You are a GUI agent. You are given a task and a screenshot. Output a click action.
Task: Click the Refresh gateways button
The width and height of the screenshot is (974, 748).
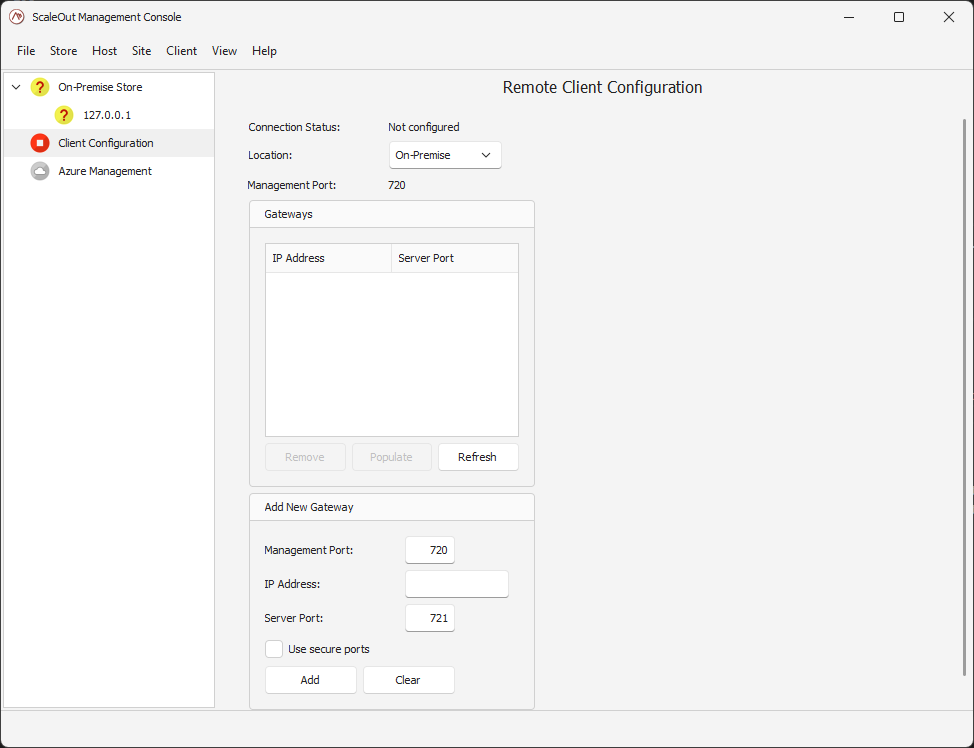tap(478, 457)
